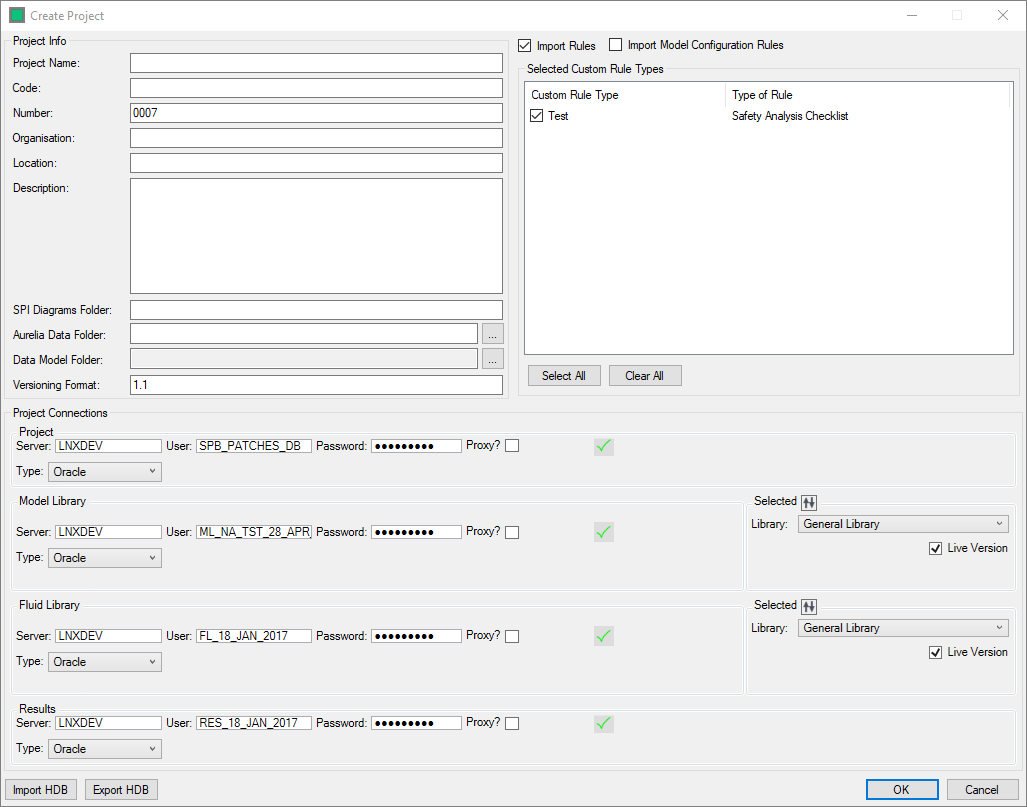Click the Create Project window icon

coord(17,16)
